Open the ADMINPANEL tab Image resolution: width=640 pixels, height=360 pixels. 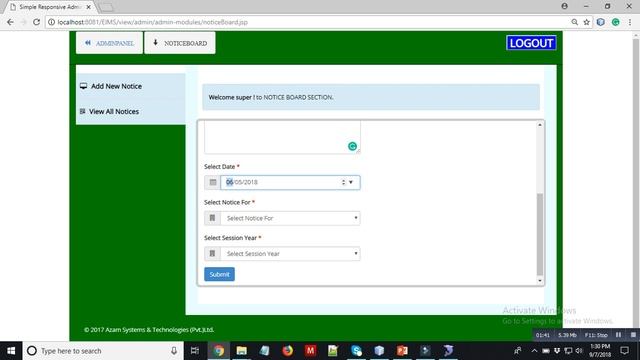point(109,43)
